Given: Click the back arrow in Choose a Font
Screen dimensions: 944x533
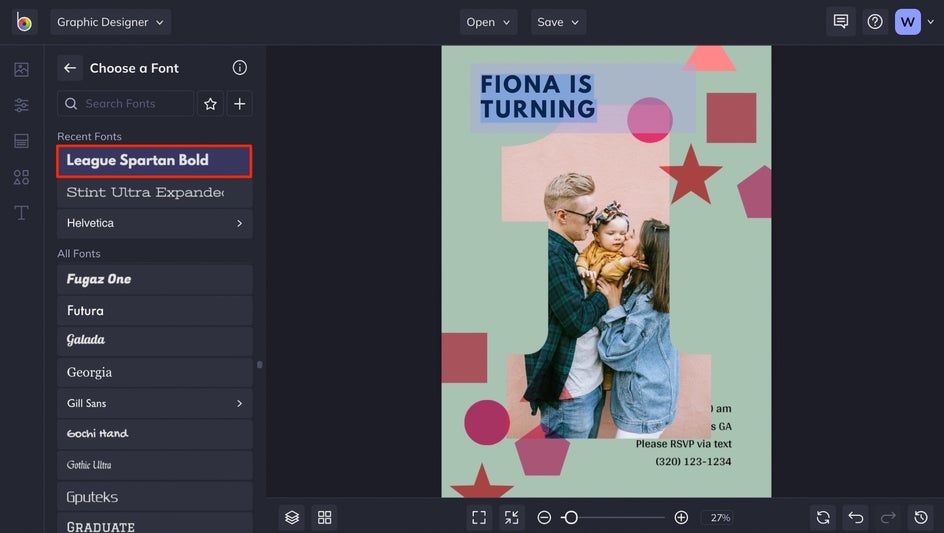Looking at the screenshot, I should coord(70,68).
